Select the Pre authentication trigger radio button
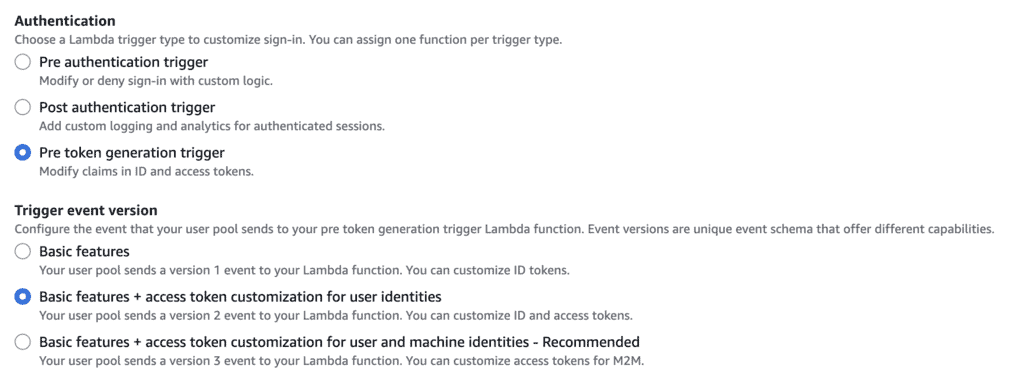The height and width of the screenshot is (384, 1024). 23,63
